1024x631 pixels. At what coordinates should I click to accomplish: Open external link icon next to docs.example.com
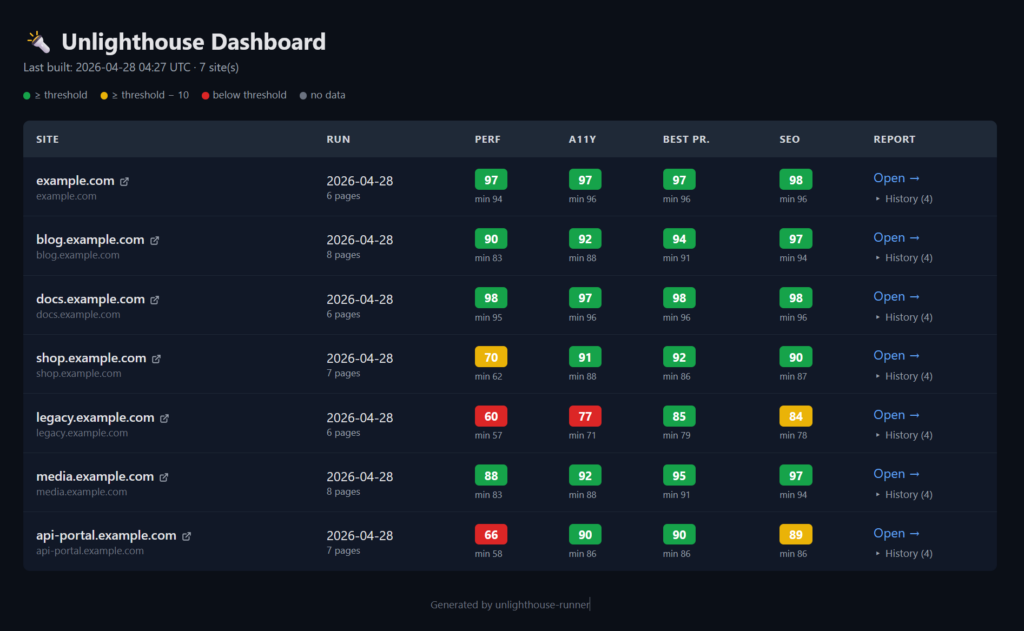coord(155,300)
